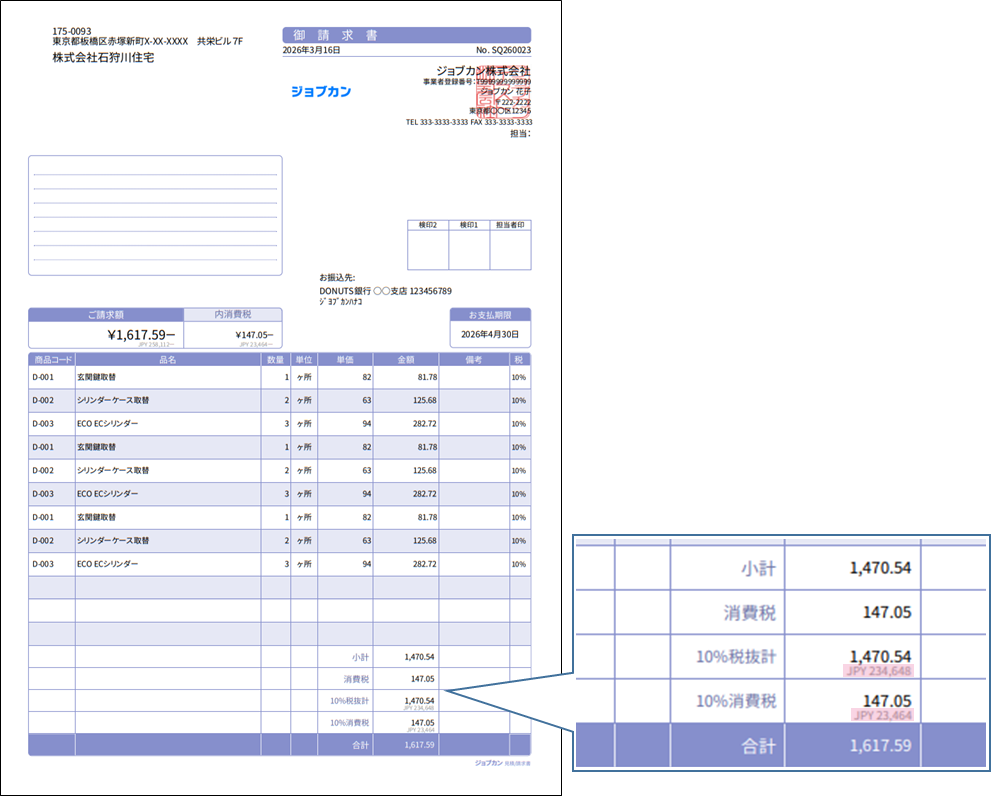
Task: Click the invoice number SQ260023
Action: pyautogui.click(x=503, y=50)
